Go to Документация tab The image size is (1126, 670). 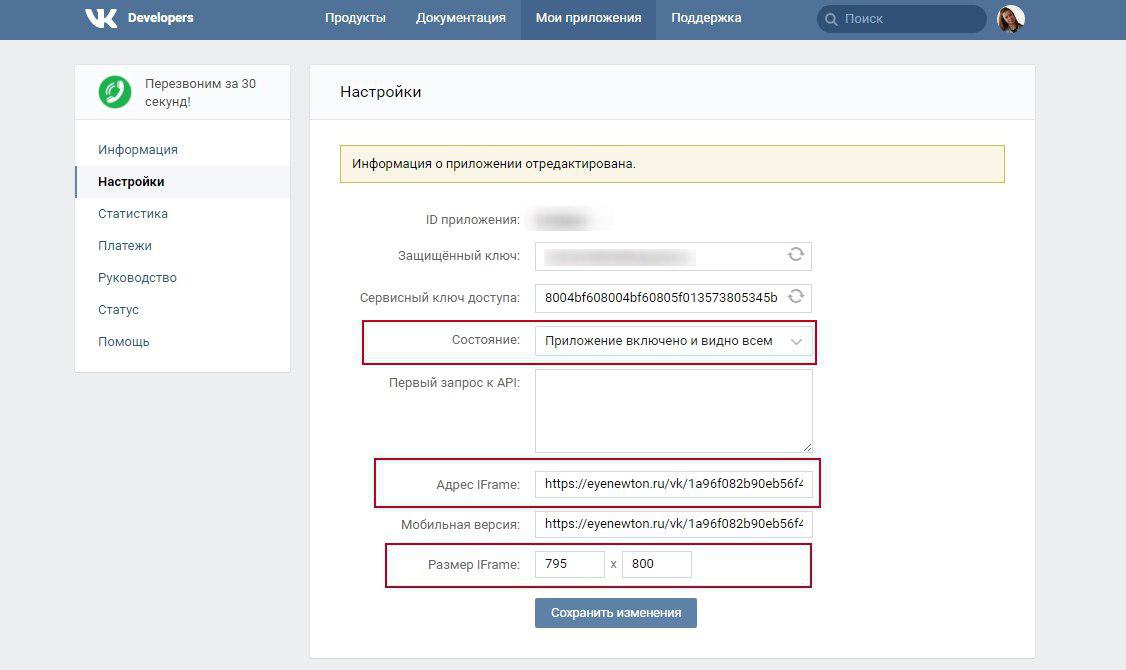click(460, 18)
